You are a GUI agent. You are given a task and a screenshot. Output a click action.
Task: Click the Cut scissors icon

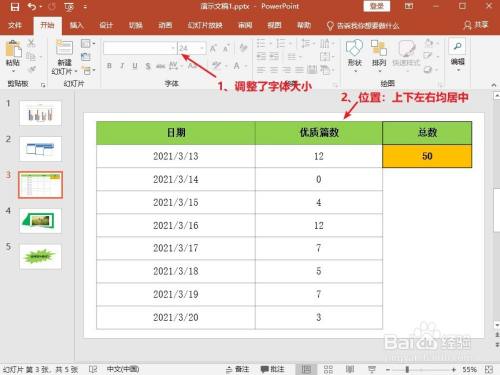pos(31,43)
